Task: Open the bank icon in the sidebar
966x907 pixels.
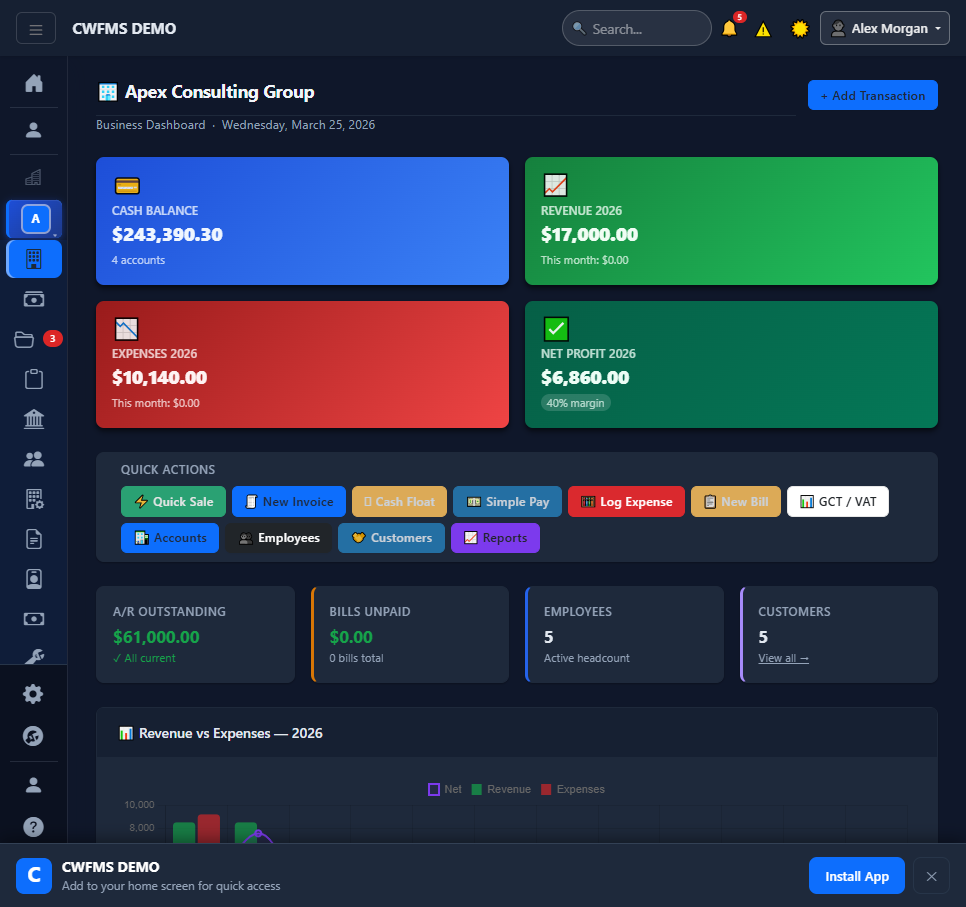Action: (33, 419)
